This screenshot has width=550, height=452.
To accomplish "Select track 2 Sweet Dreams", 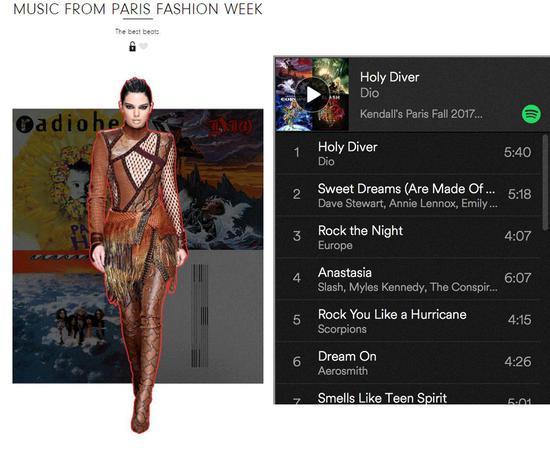I will (409, 195).
